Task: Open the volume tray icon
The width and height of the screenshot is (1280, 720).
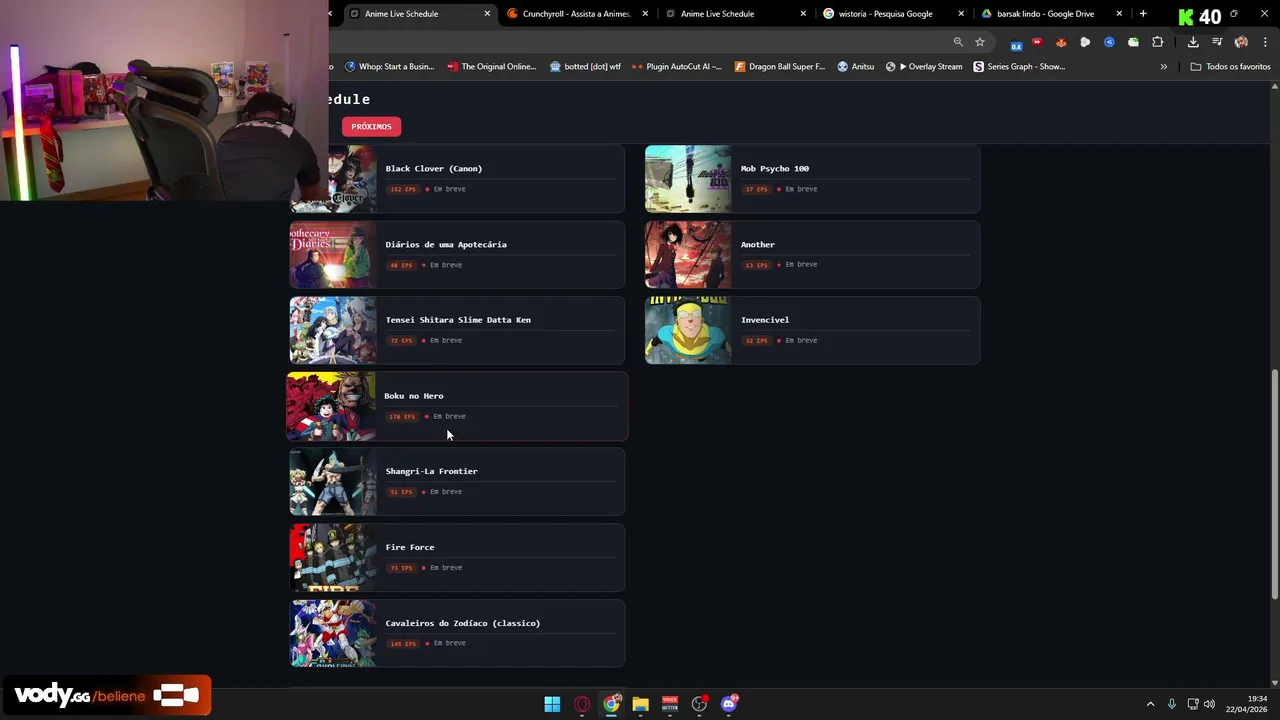Action: [x=1209, y=704]
